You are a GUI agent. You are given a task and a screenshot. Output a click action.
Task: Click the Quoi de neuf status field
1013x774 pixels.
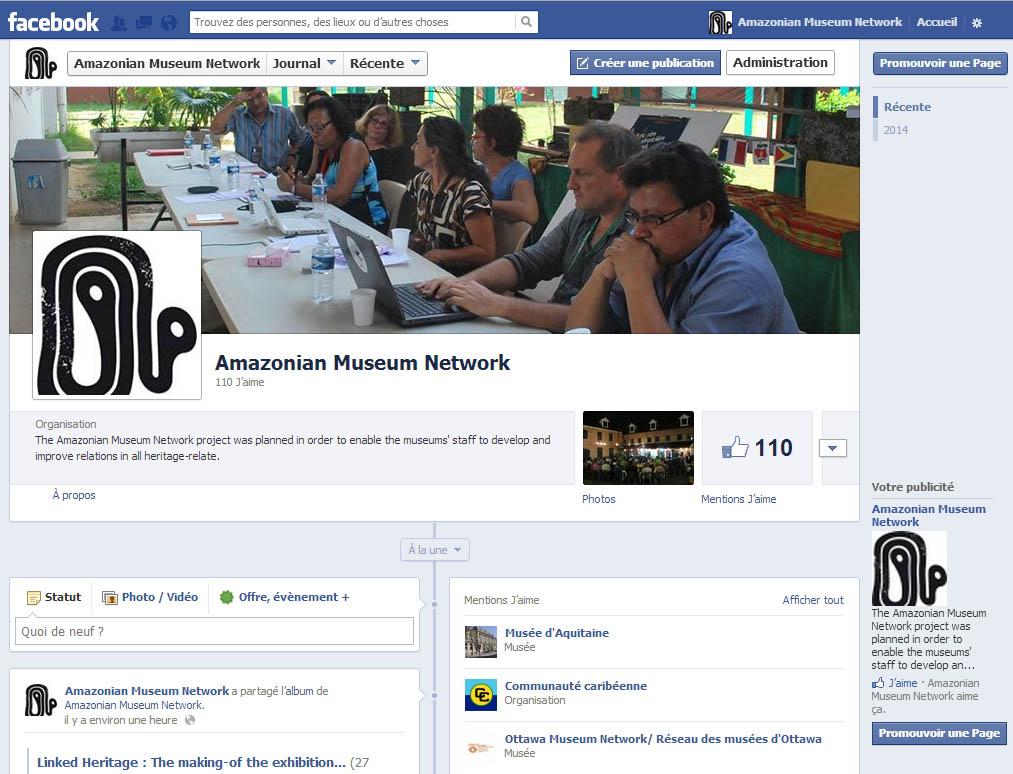214,631
